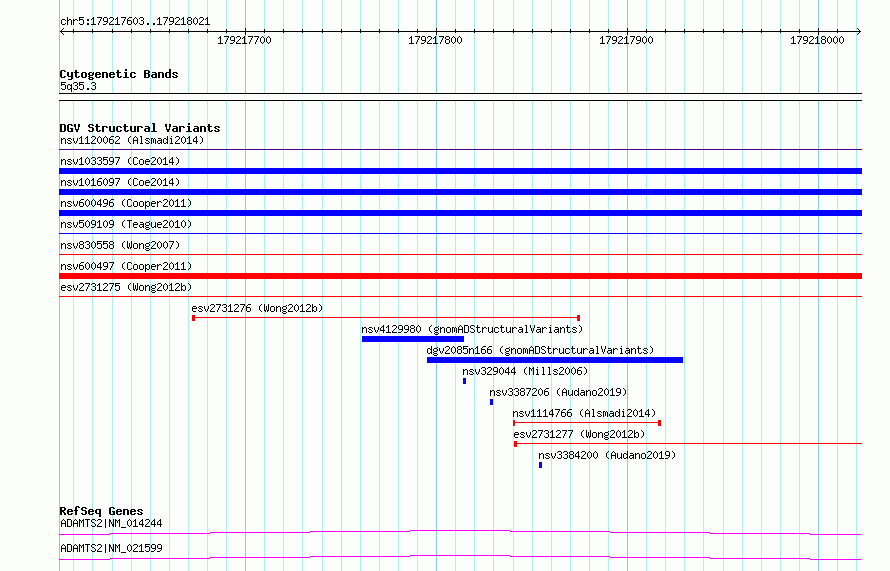This screenshot has width=890, height=571.
Task: Open the ADAMTS2|NM_014244 gene label
Action: (111, 523)
